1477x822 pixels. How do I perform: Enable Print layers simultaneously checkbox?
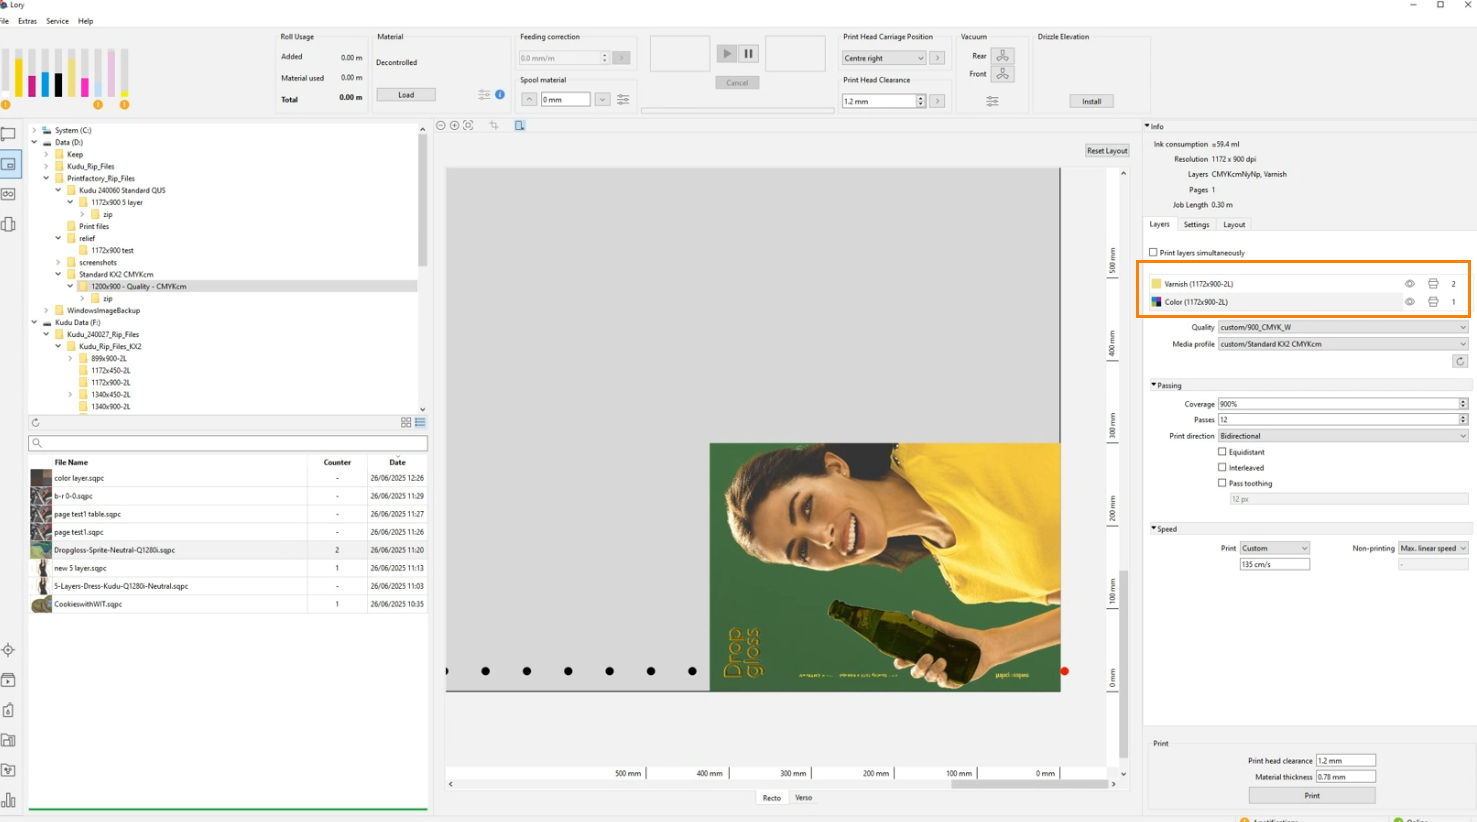tap(1153, 253)
